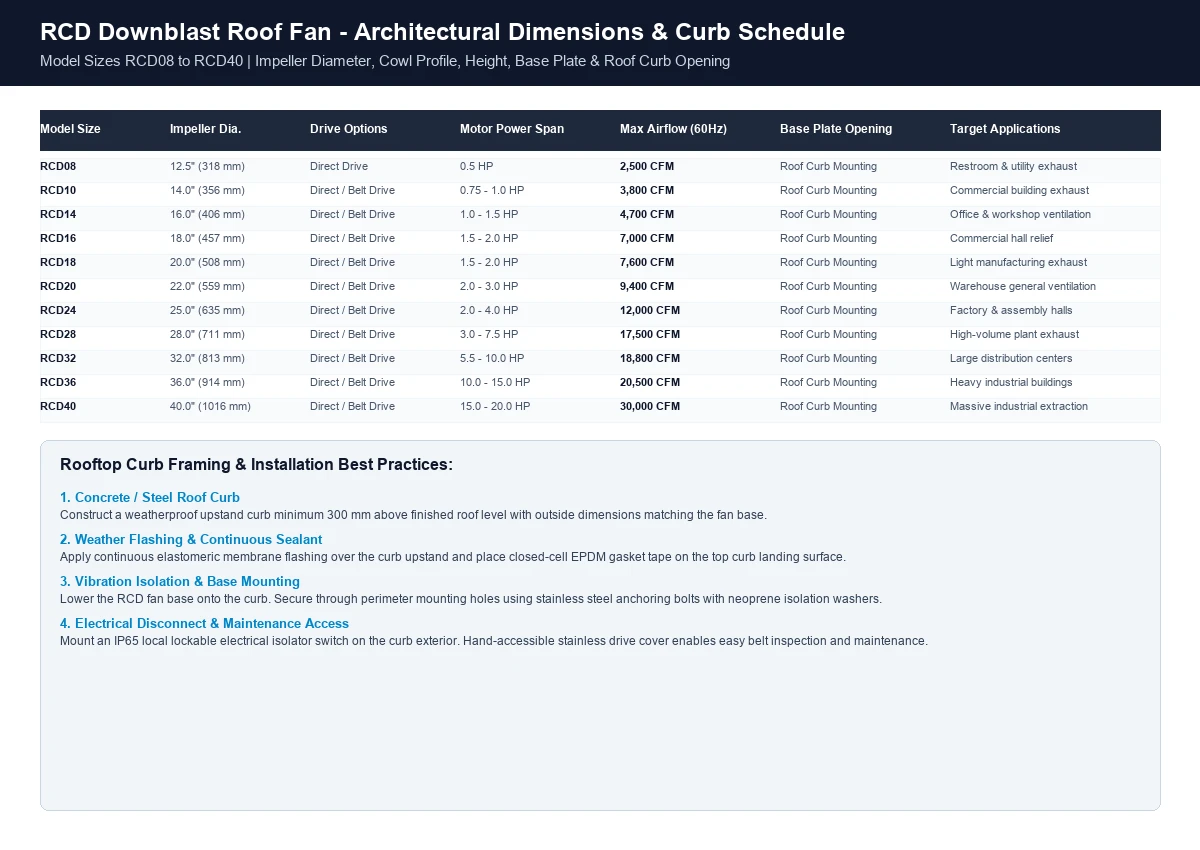
Task: Click the 2.0 - 3.0 HP motor value
Action: point(489,286)
